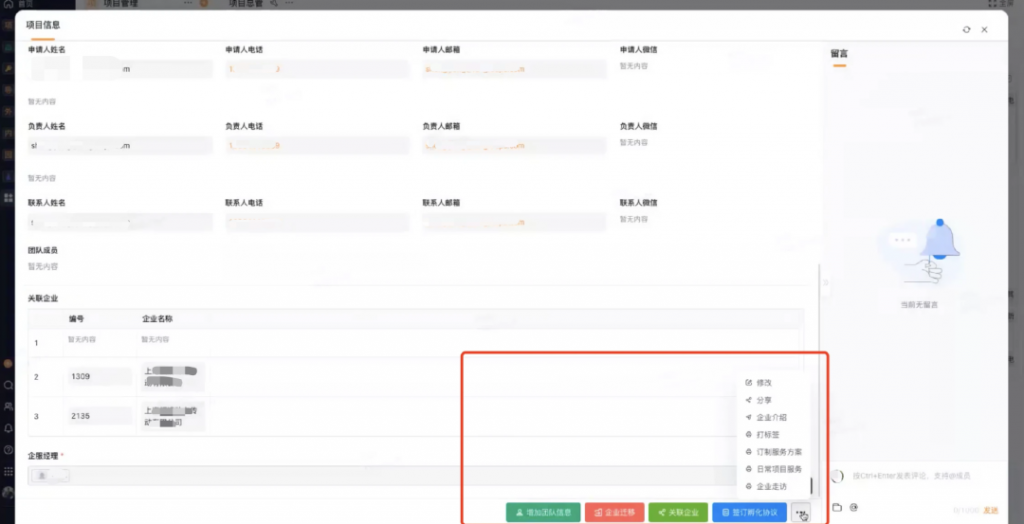Choose 分享 in the popup menu
This screenshot has height=524, width=1024.
pos(764,400)
